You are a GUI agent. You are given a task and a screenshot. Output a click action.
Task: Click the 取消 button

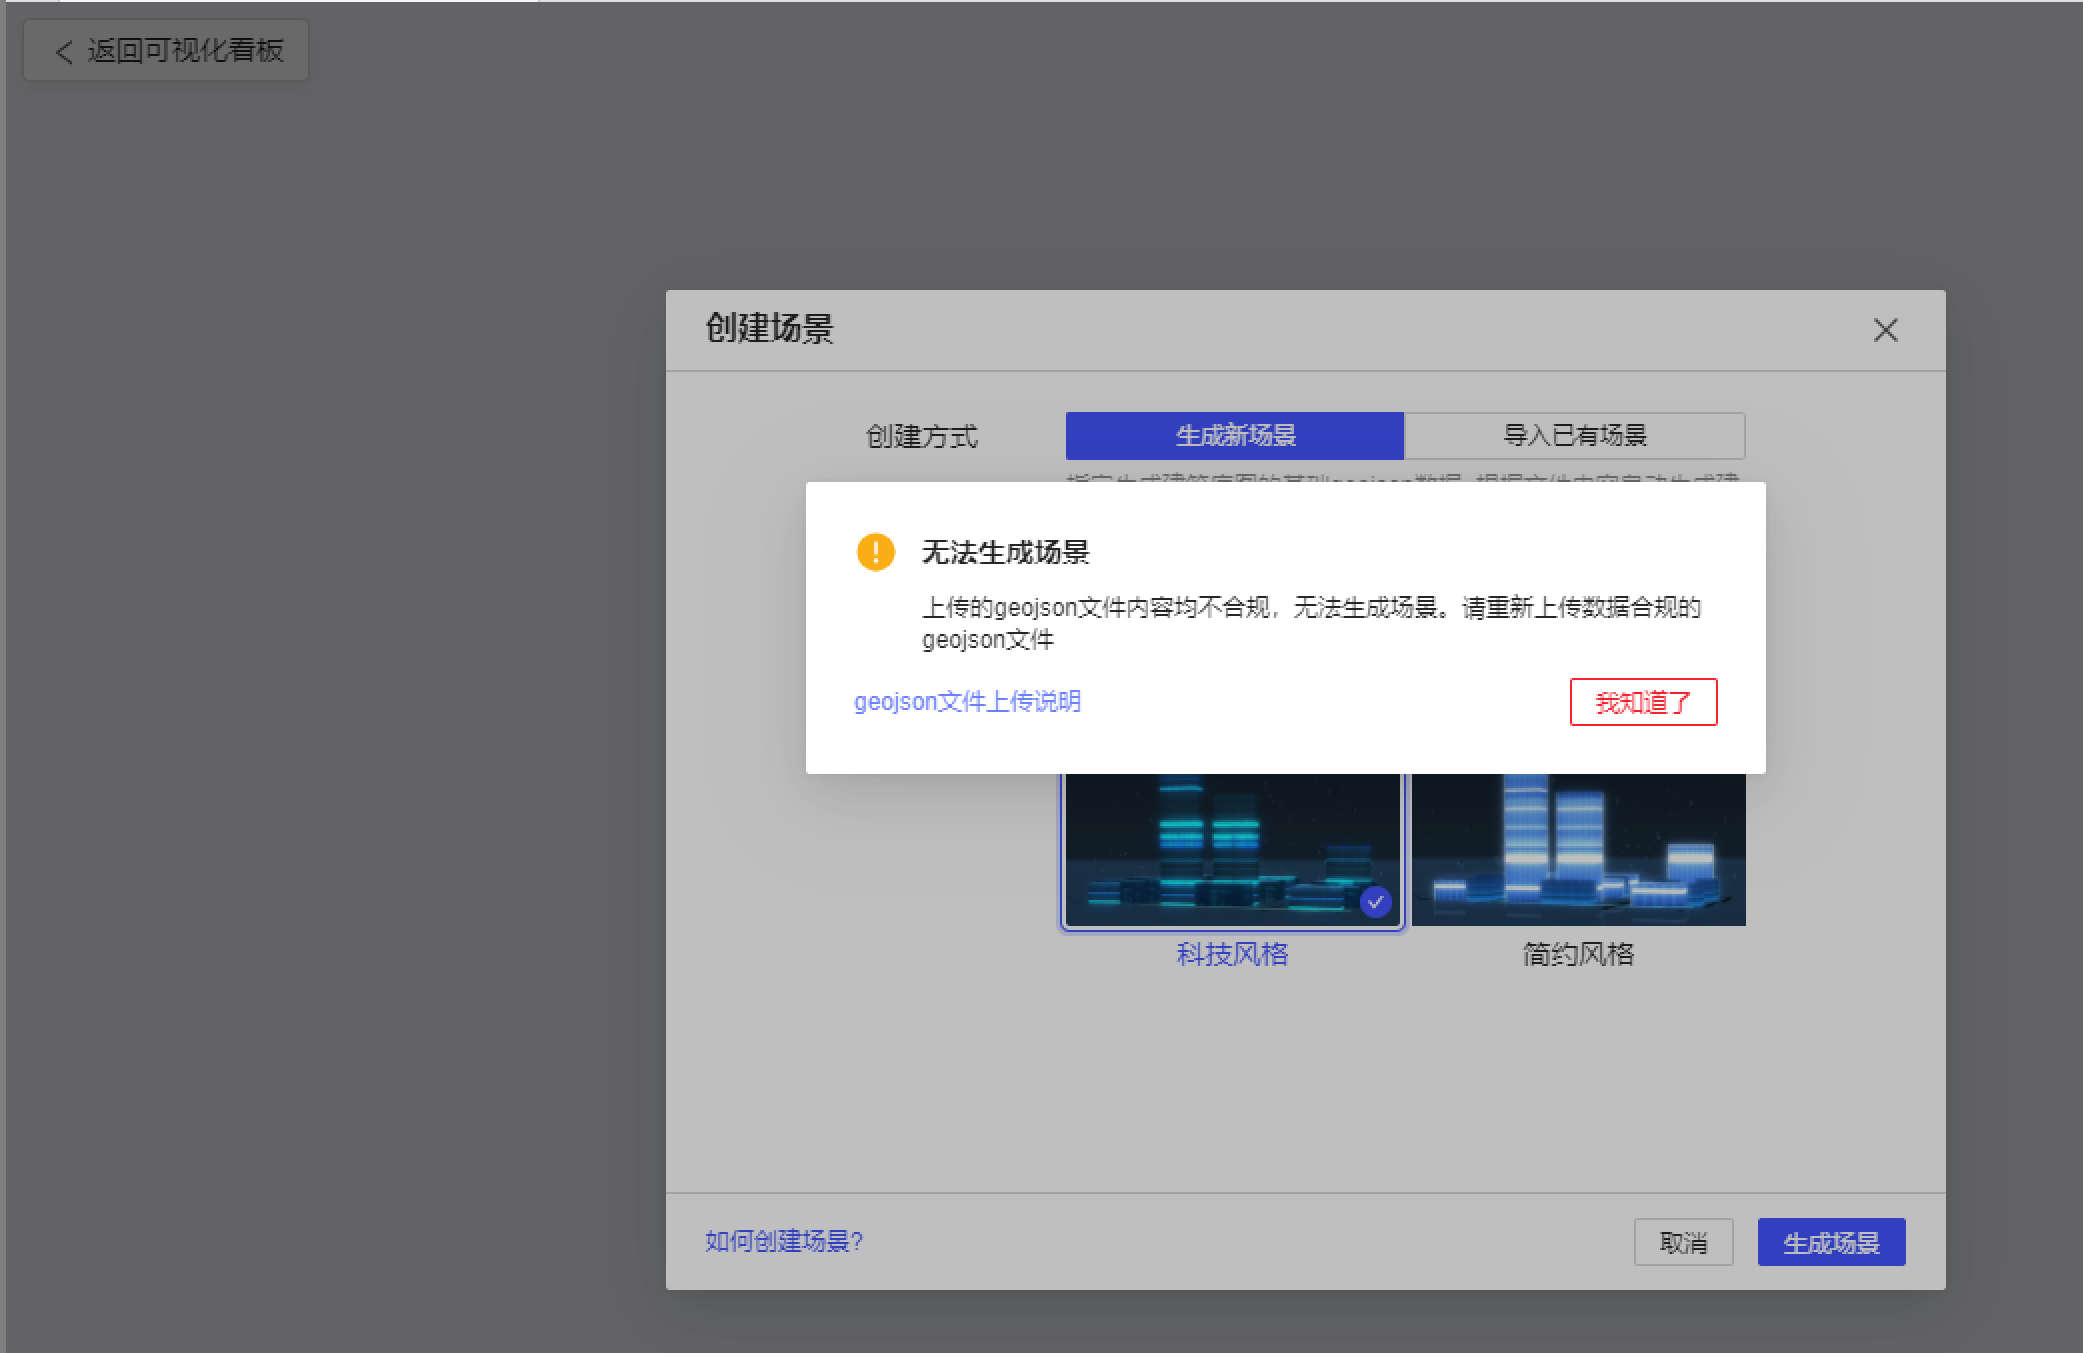click(1683, 1242)
